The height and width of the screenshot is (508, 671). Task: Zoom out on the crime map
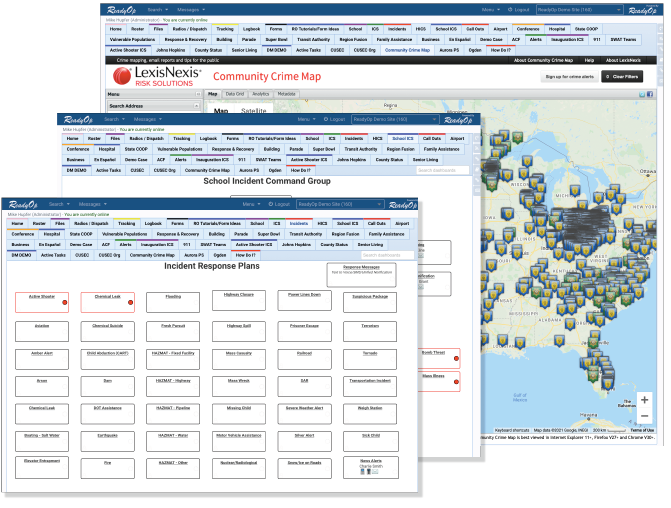(x=644, y=416)
